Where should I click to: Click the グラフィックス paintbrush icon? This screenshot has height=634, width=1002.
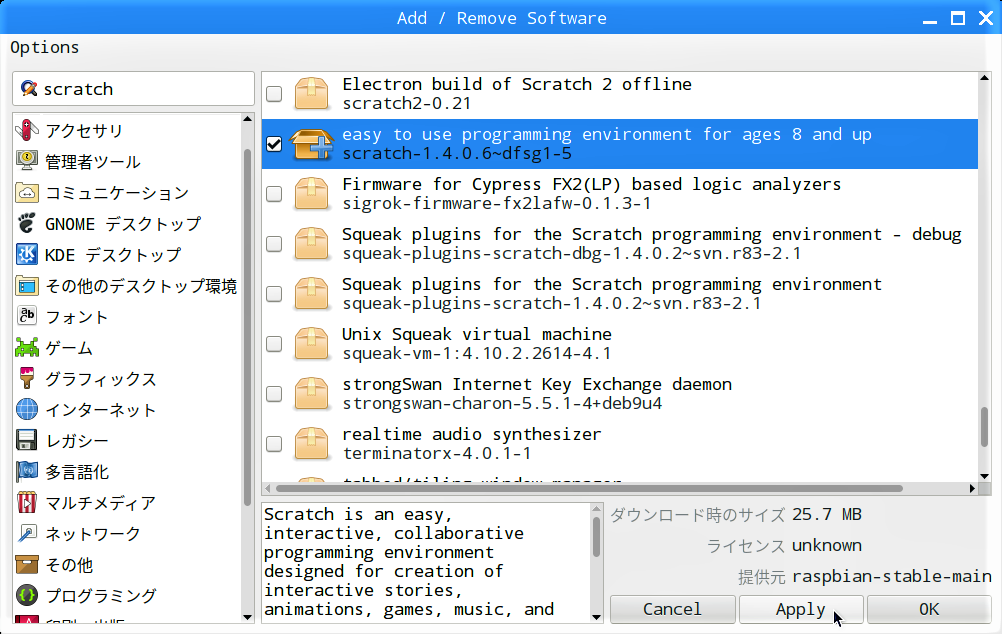(x=27, y=378)
